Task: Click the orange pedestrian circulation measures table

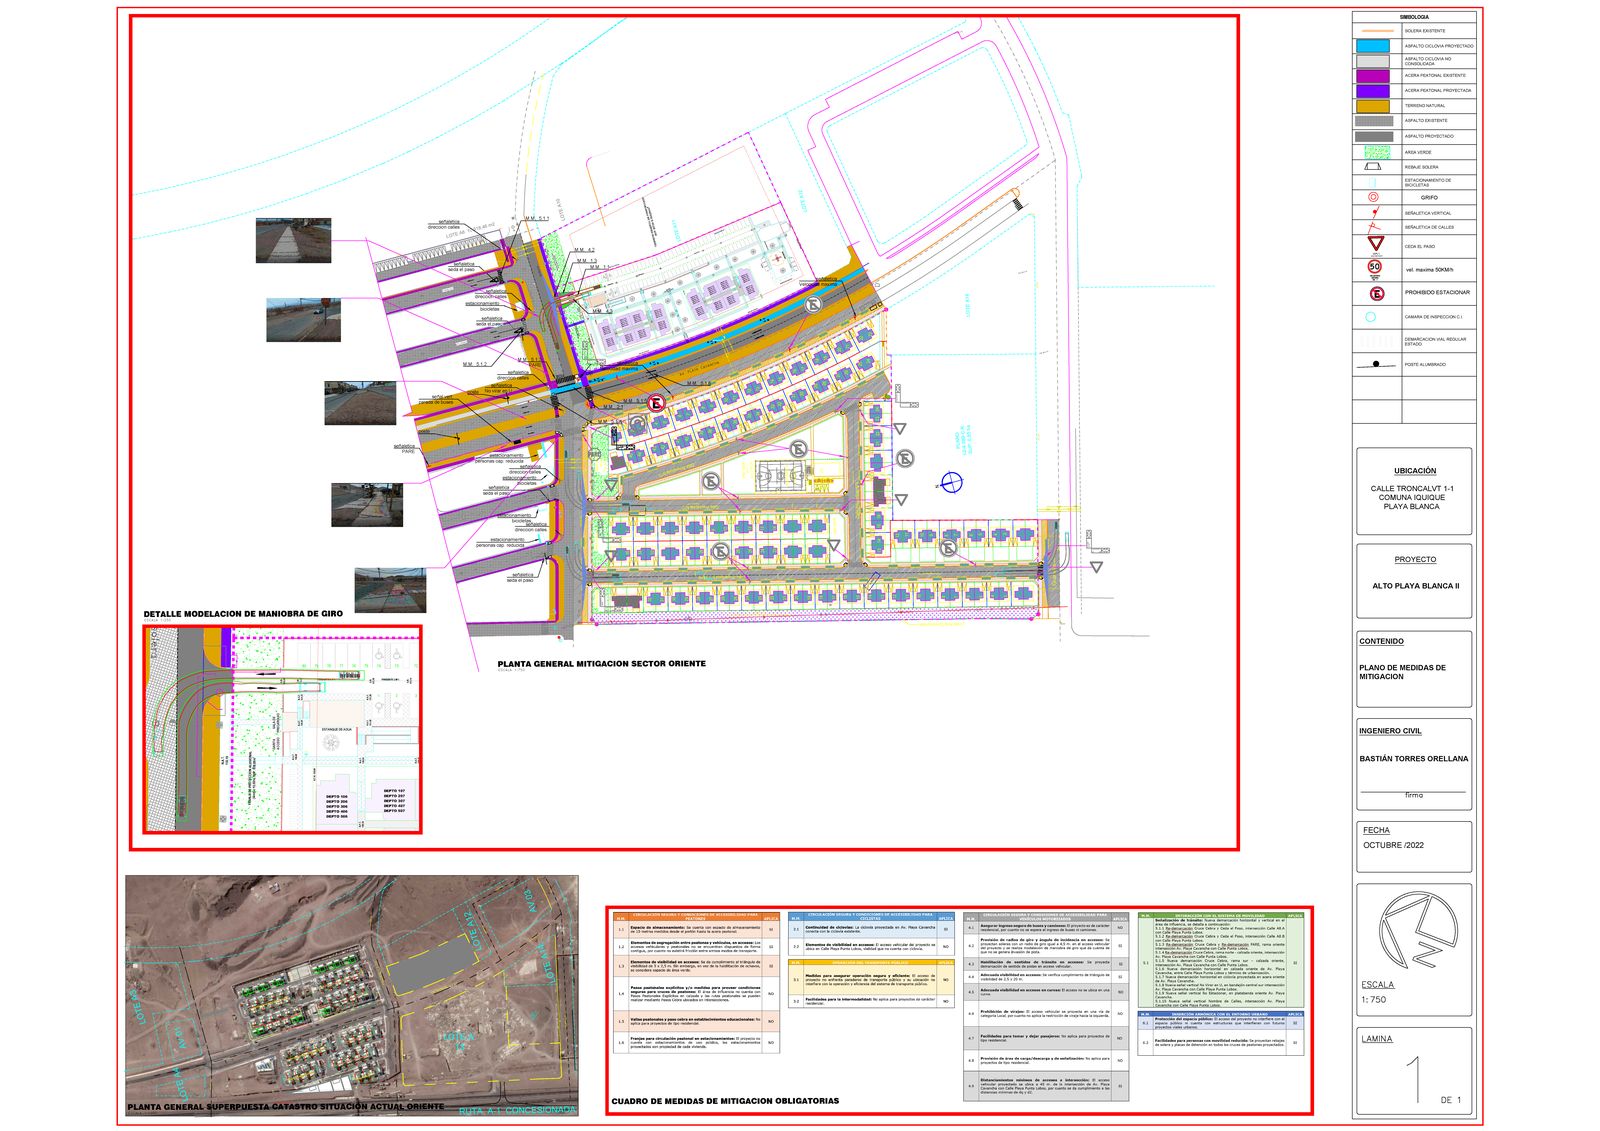Action: point(697,982)
